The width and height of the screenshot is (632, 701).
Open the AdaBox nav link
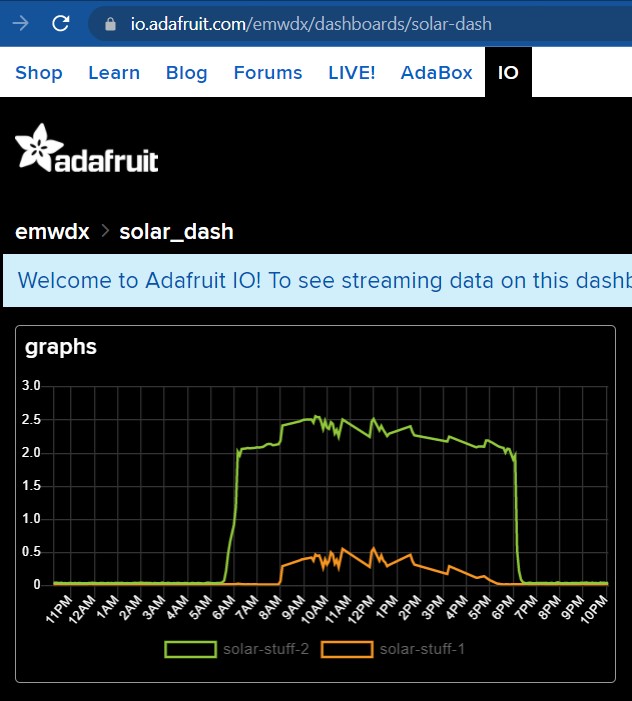click(x=436, y=72)
